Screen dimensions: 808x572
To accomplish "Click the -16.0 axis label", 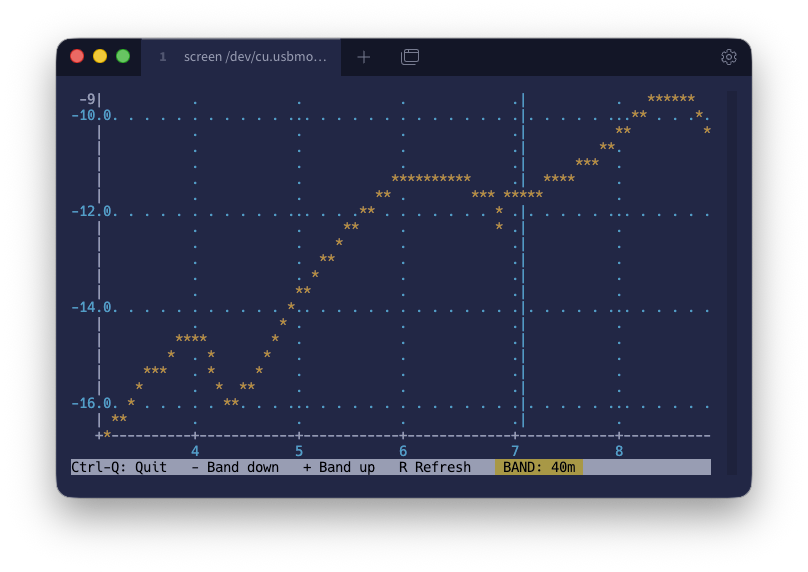I will pos(91,403).
